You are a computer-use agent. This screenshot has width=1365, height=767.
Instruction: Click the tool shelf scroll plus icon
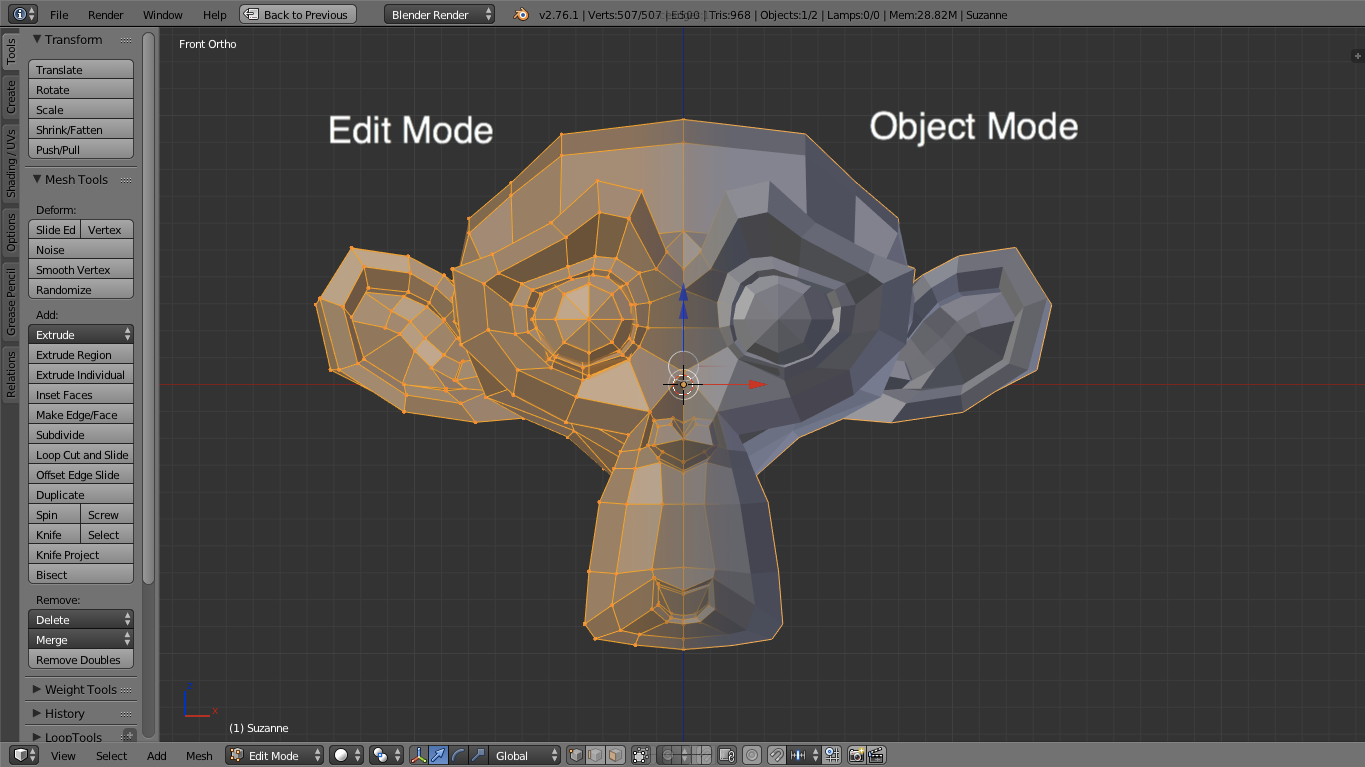tap(128, 735)
